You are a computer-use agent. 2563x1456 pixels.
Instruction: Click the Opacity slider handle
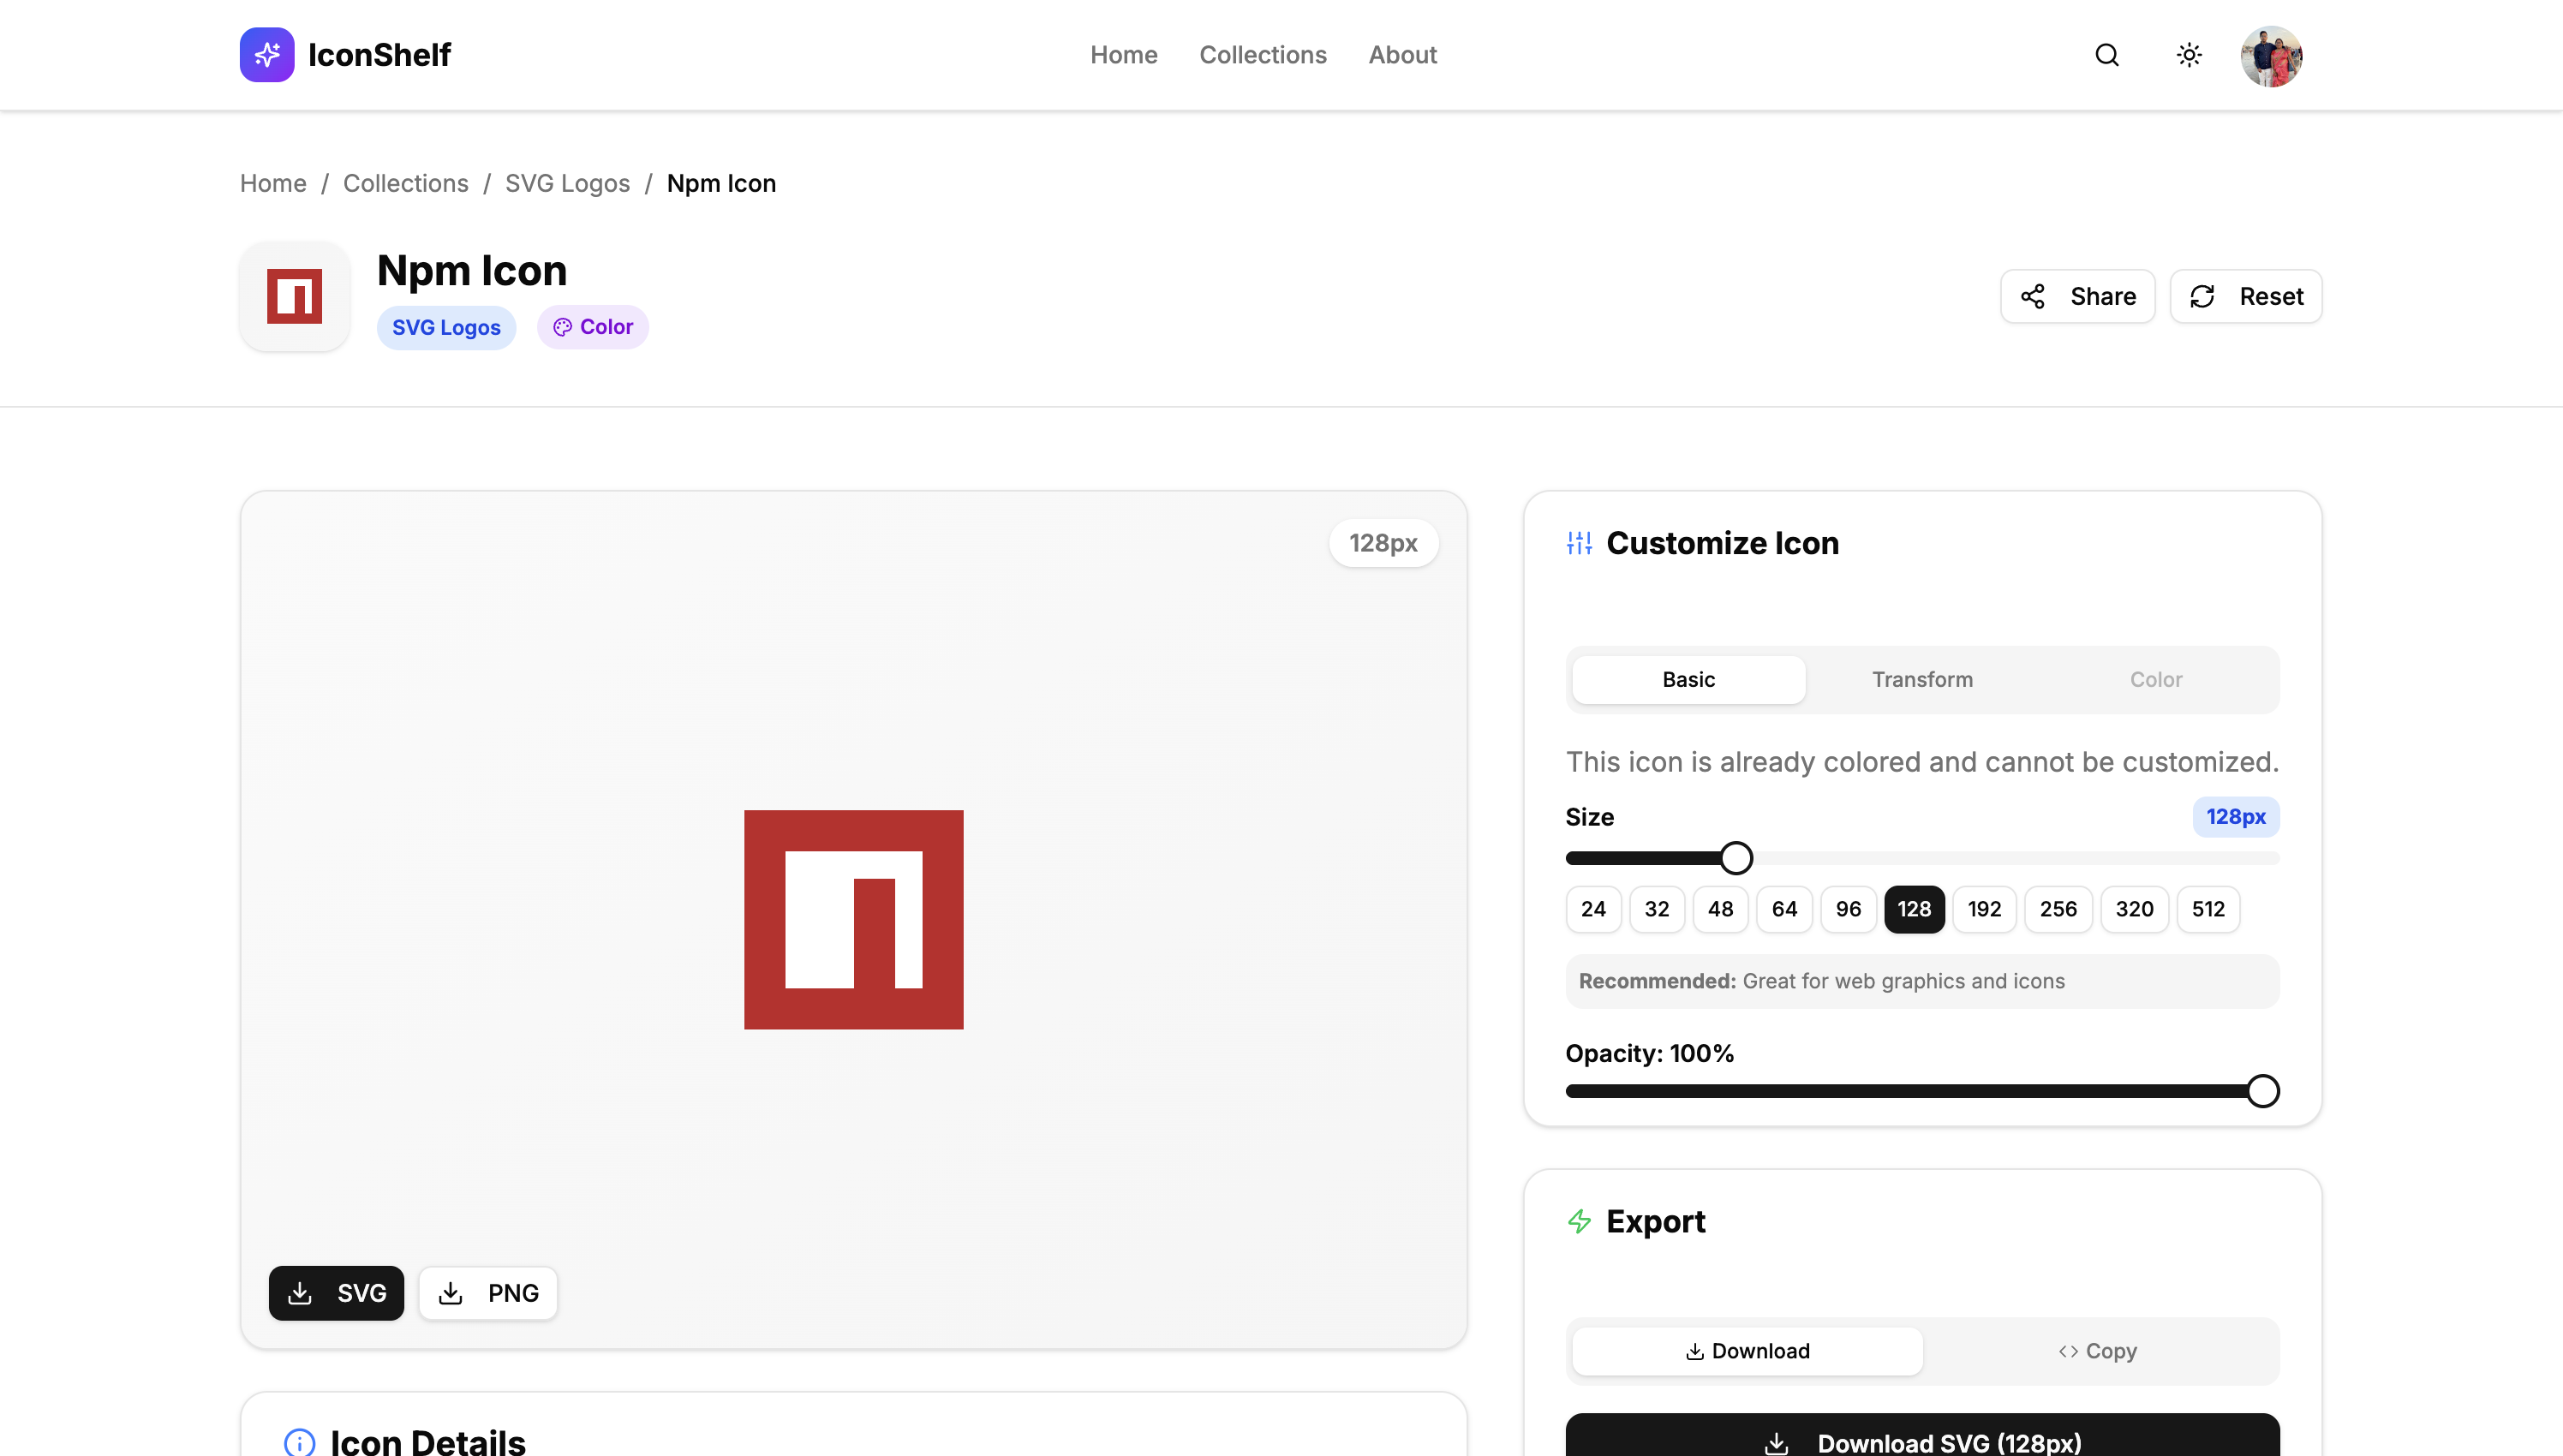click(2262, 1091)
